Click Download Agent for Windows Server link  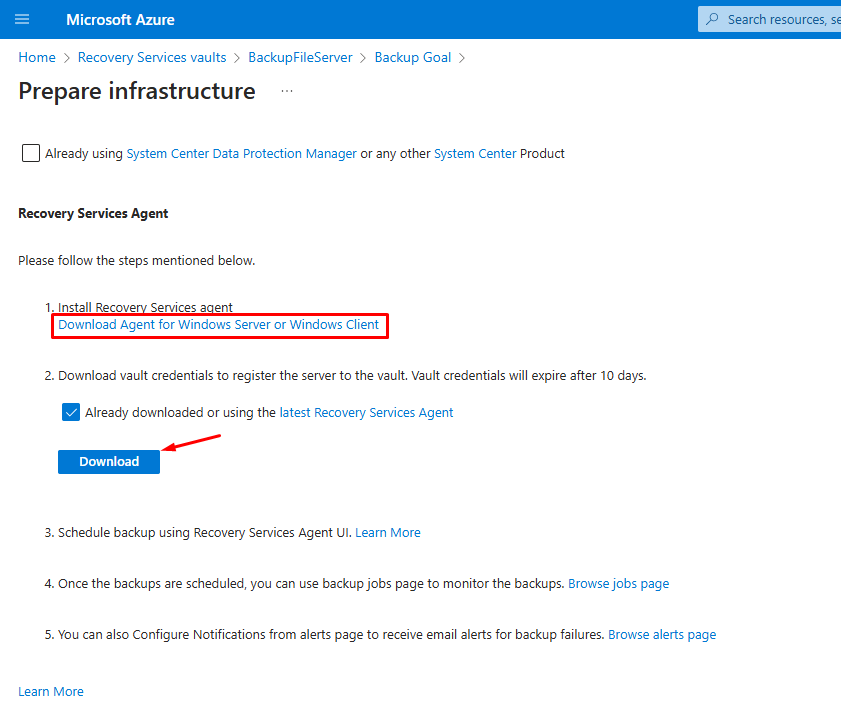[218, 324]
